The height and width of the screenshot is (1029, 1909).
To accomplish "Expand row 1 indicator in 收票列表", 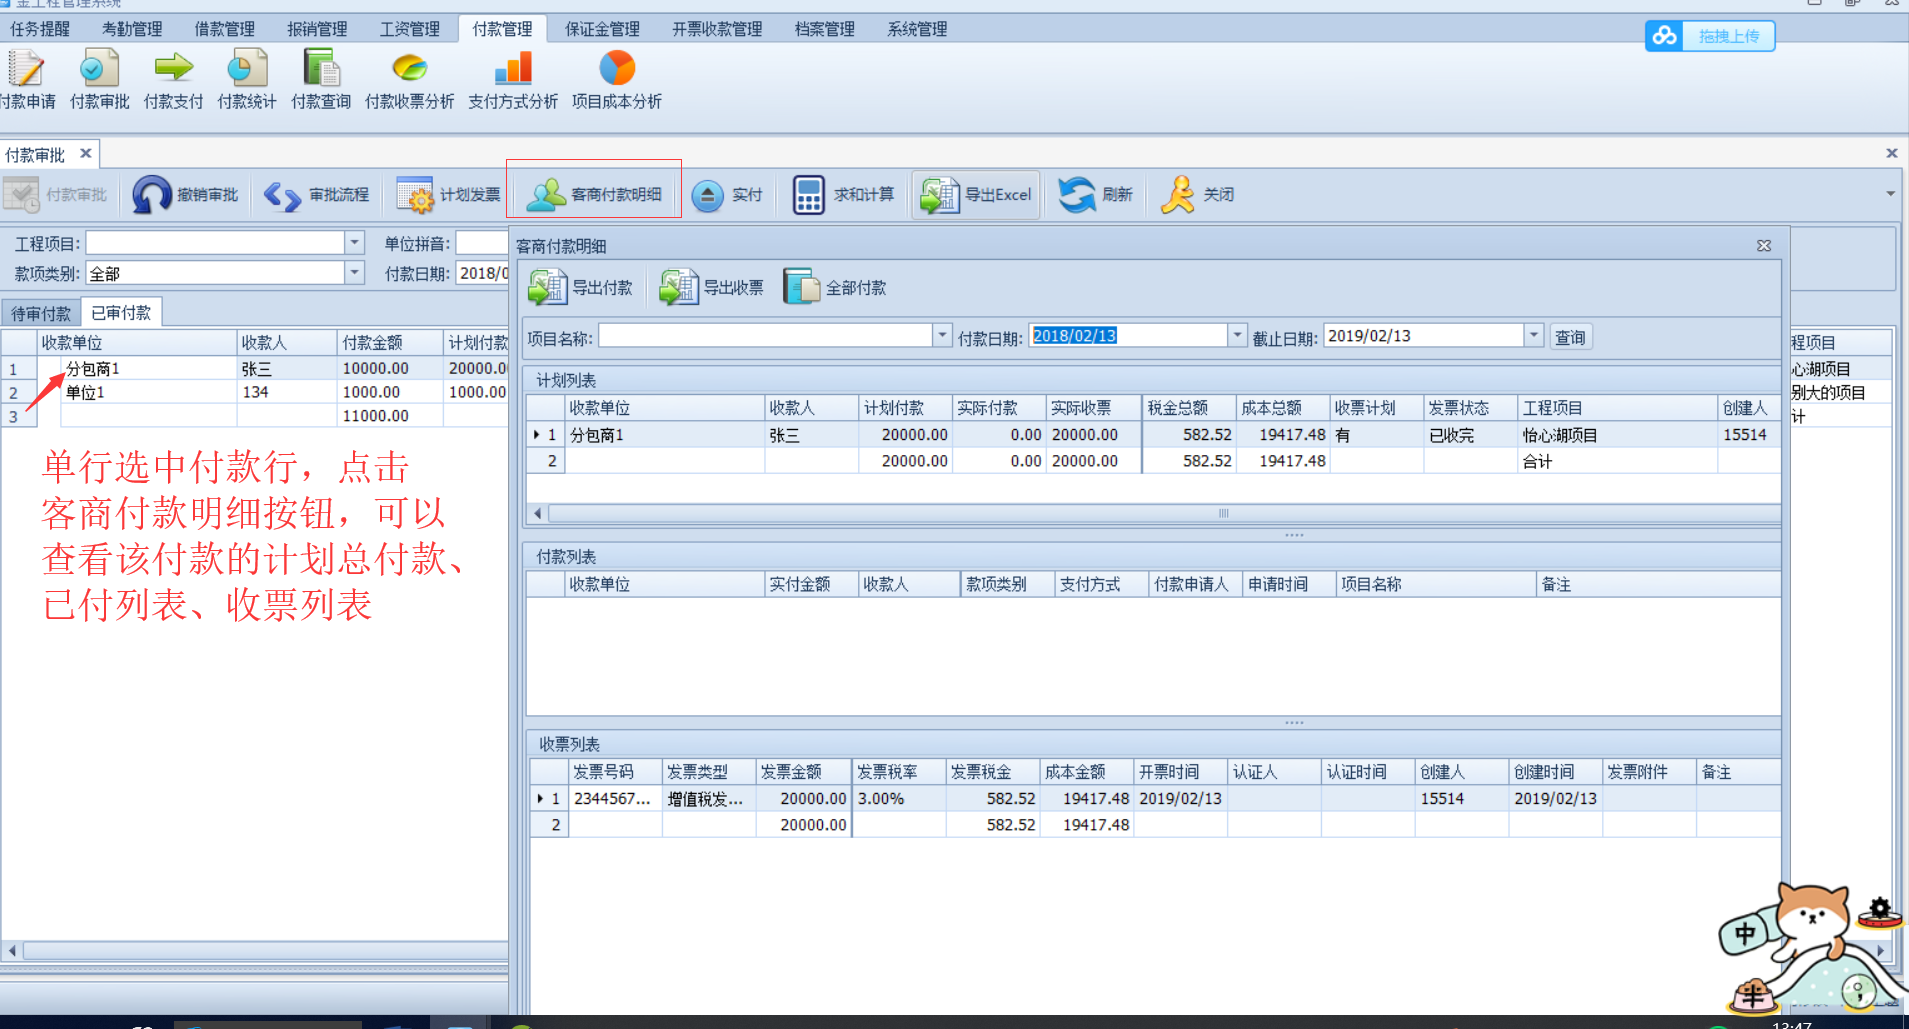I will coord(541,799).
